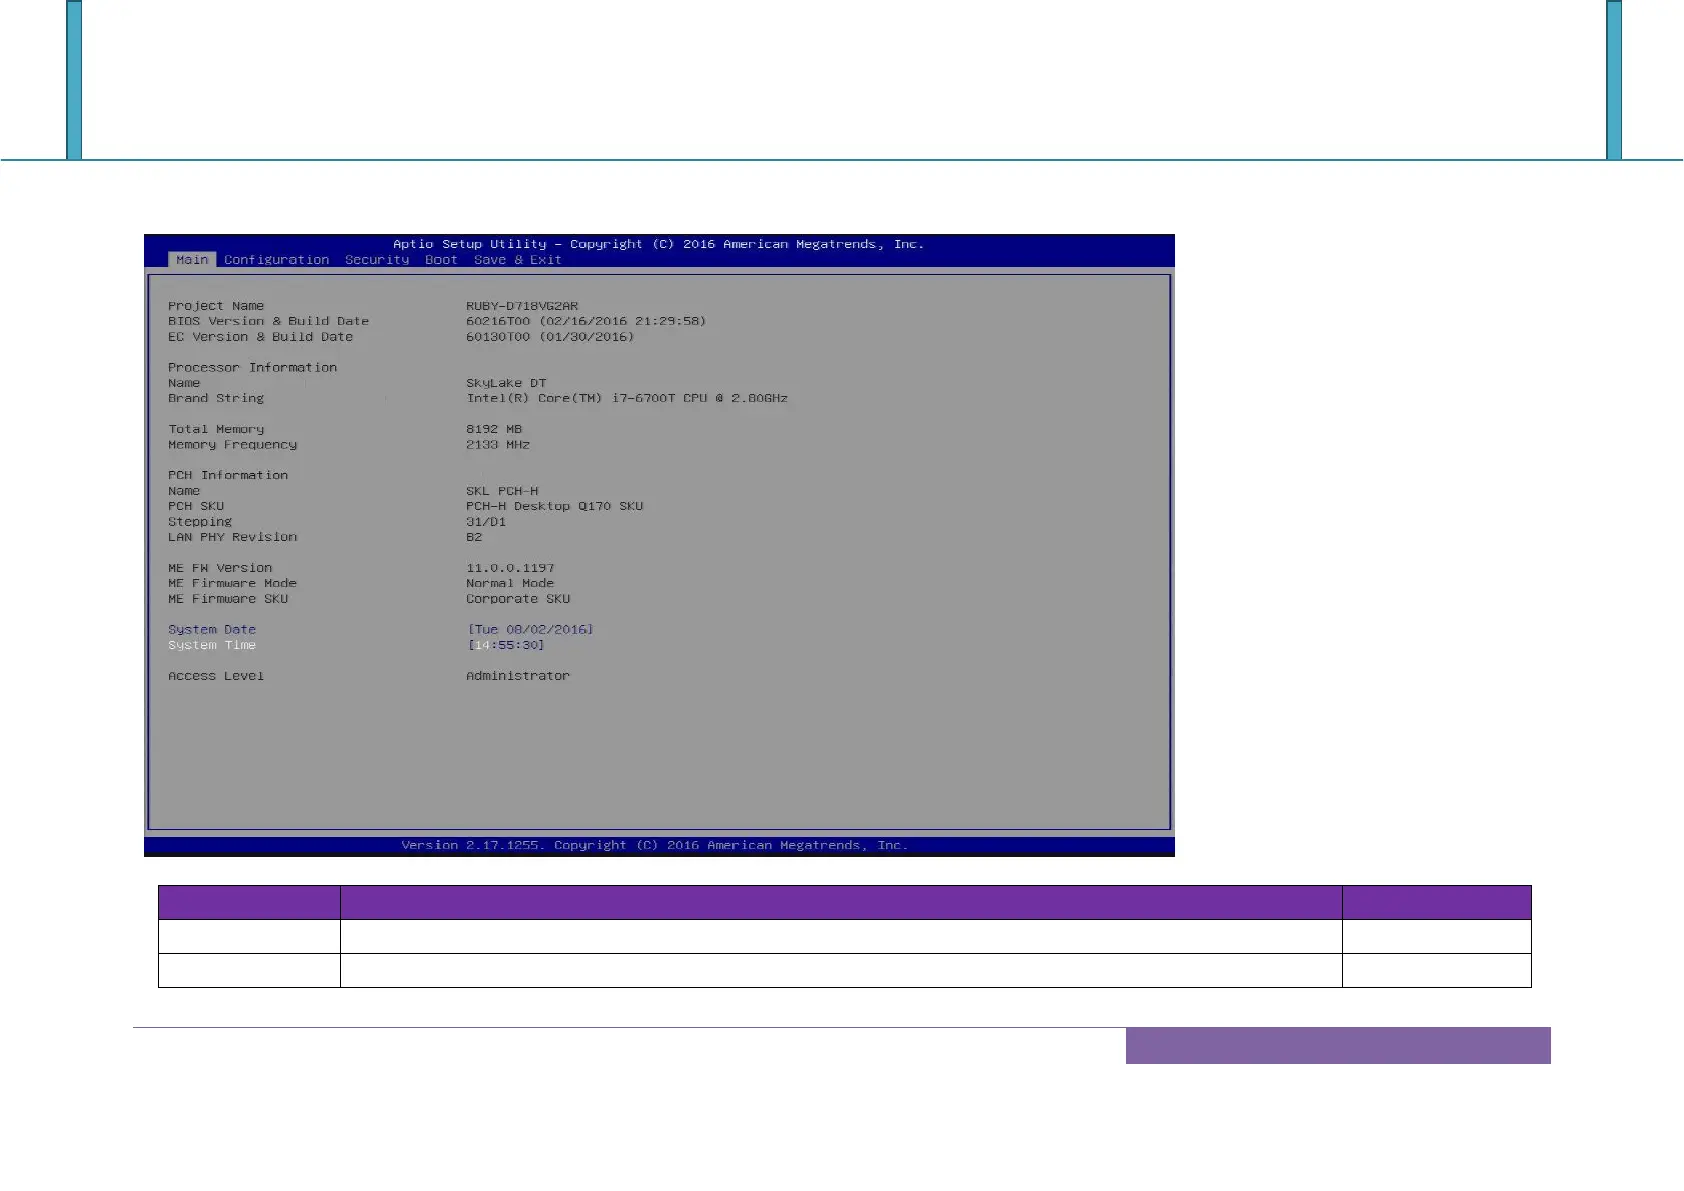The image size is (1684, 1191).
Task: Click the Stepping label
Action: (x=200, y=522)
